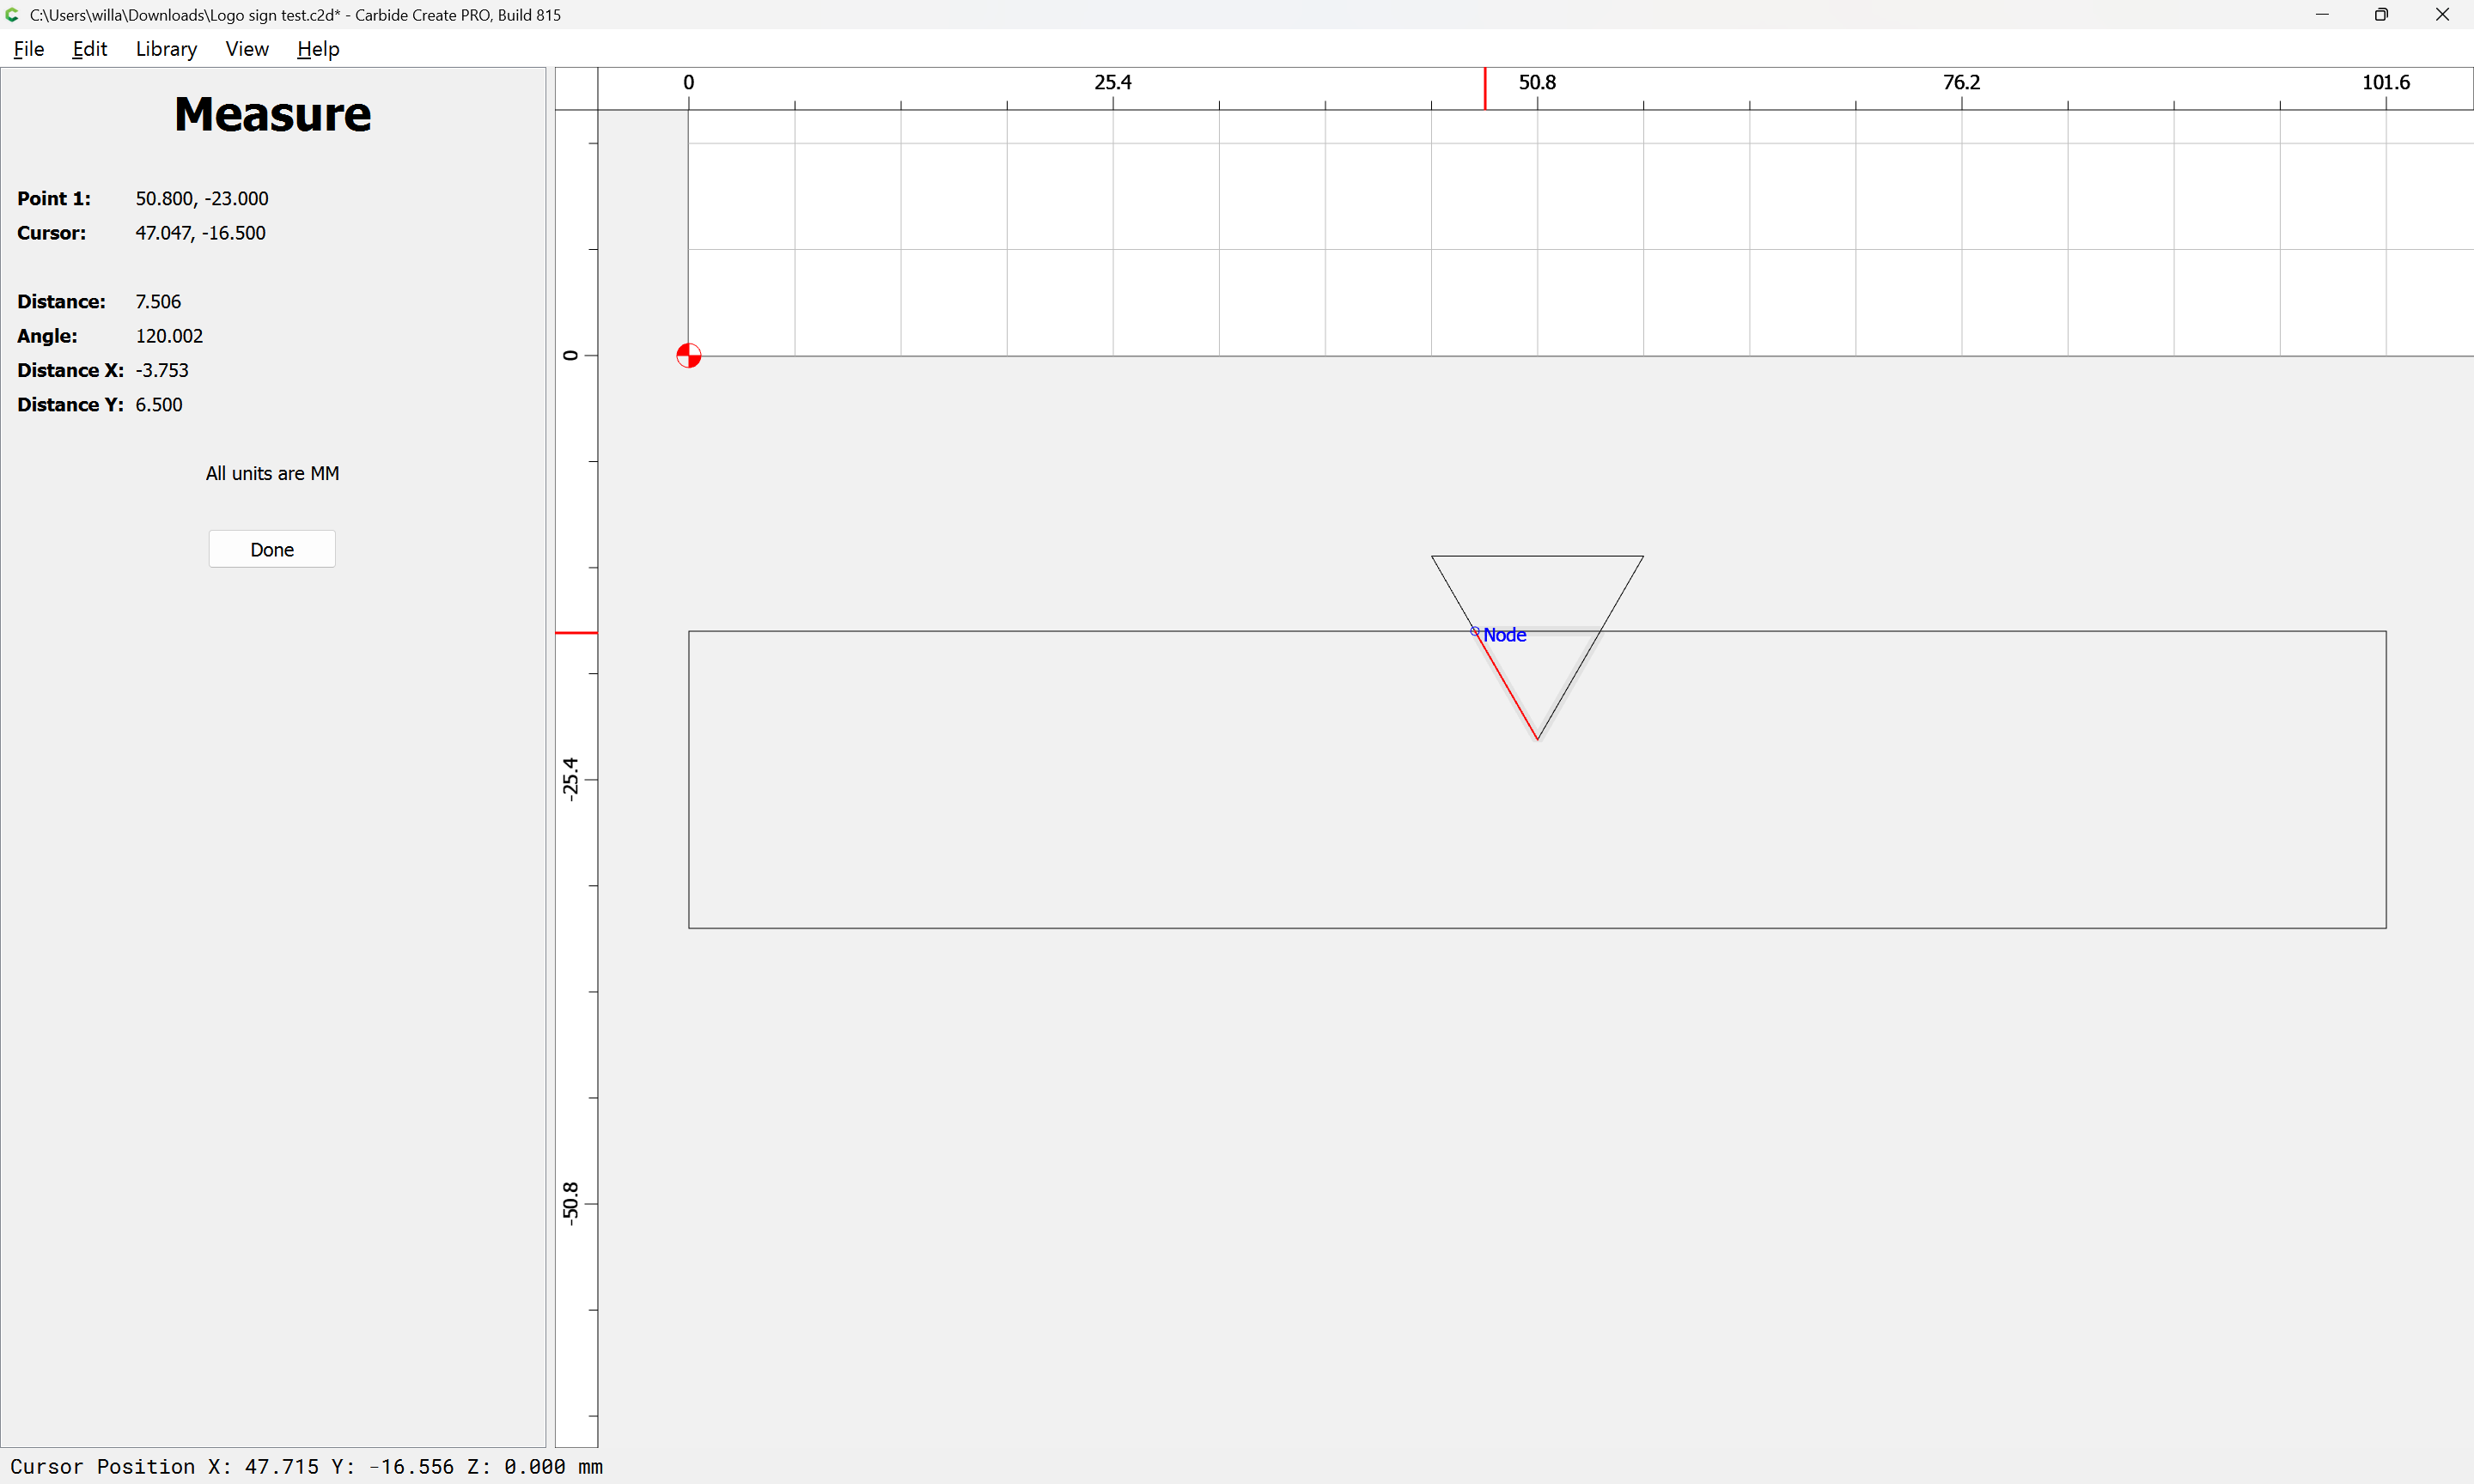Click the blue Node snap point
Screen dimensions: 2474x1484
click(1475, 631)
